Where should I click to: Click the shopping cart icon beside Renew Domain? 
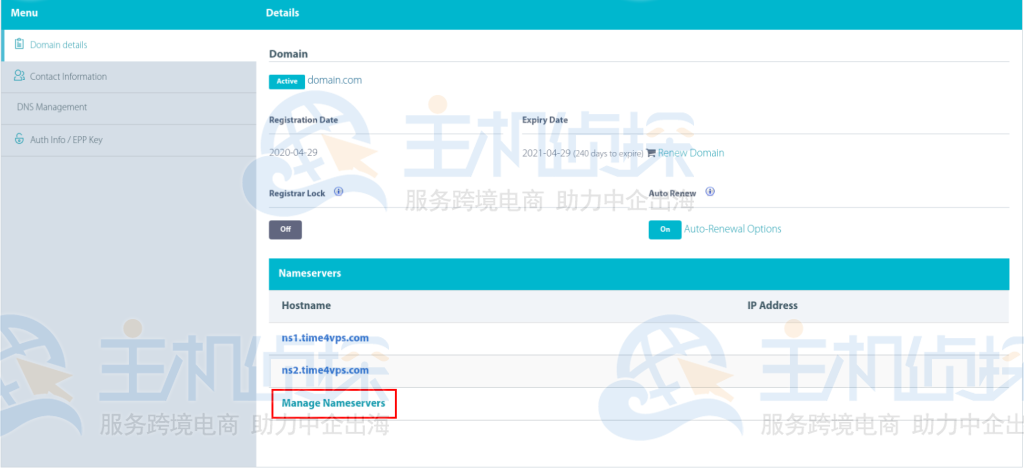coord(650,153)
